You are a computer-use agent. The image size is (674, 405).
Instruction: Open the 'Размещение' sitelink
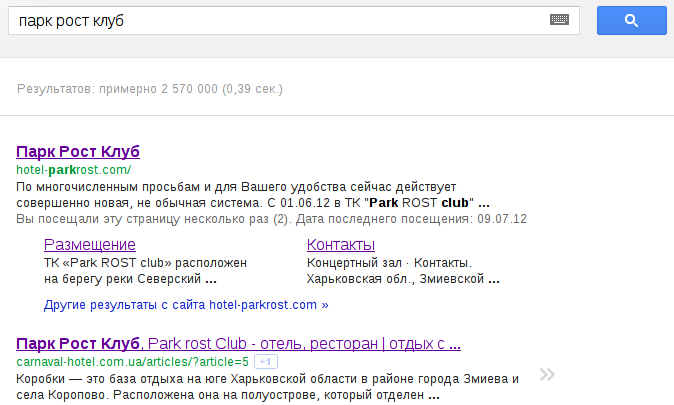tap(90, 244)
